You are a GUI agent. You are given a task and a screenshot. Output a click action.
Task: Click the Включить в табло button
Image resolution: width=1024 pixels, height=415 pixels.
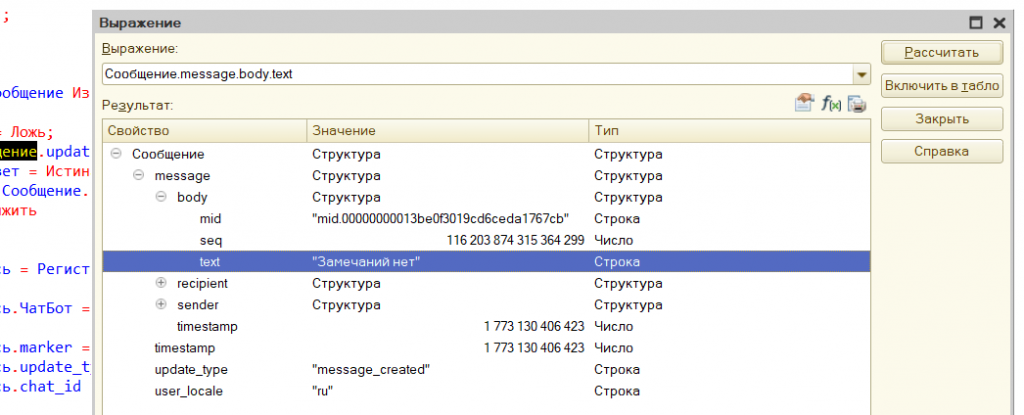(941, 86)
